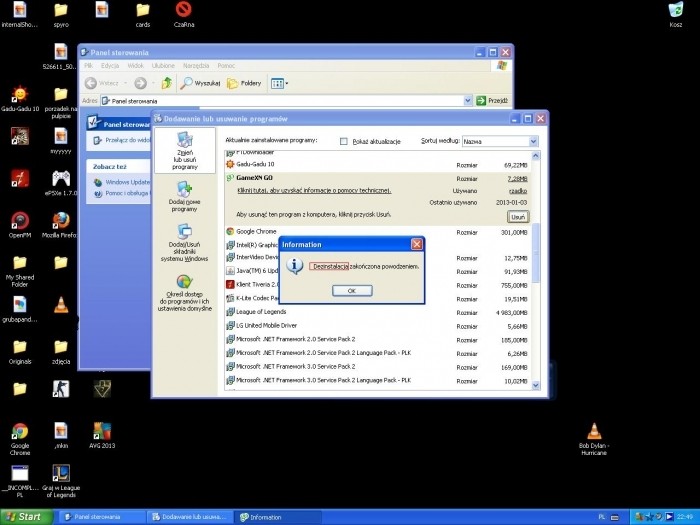Enable the 'Pokaż aktualizacje' checkbox
The image size is (700, 525).
point(344,142)
